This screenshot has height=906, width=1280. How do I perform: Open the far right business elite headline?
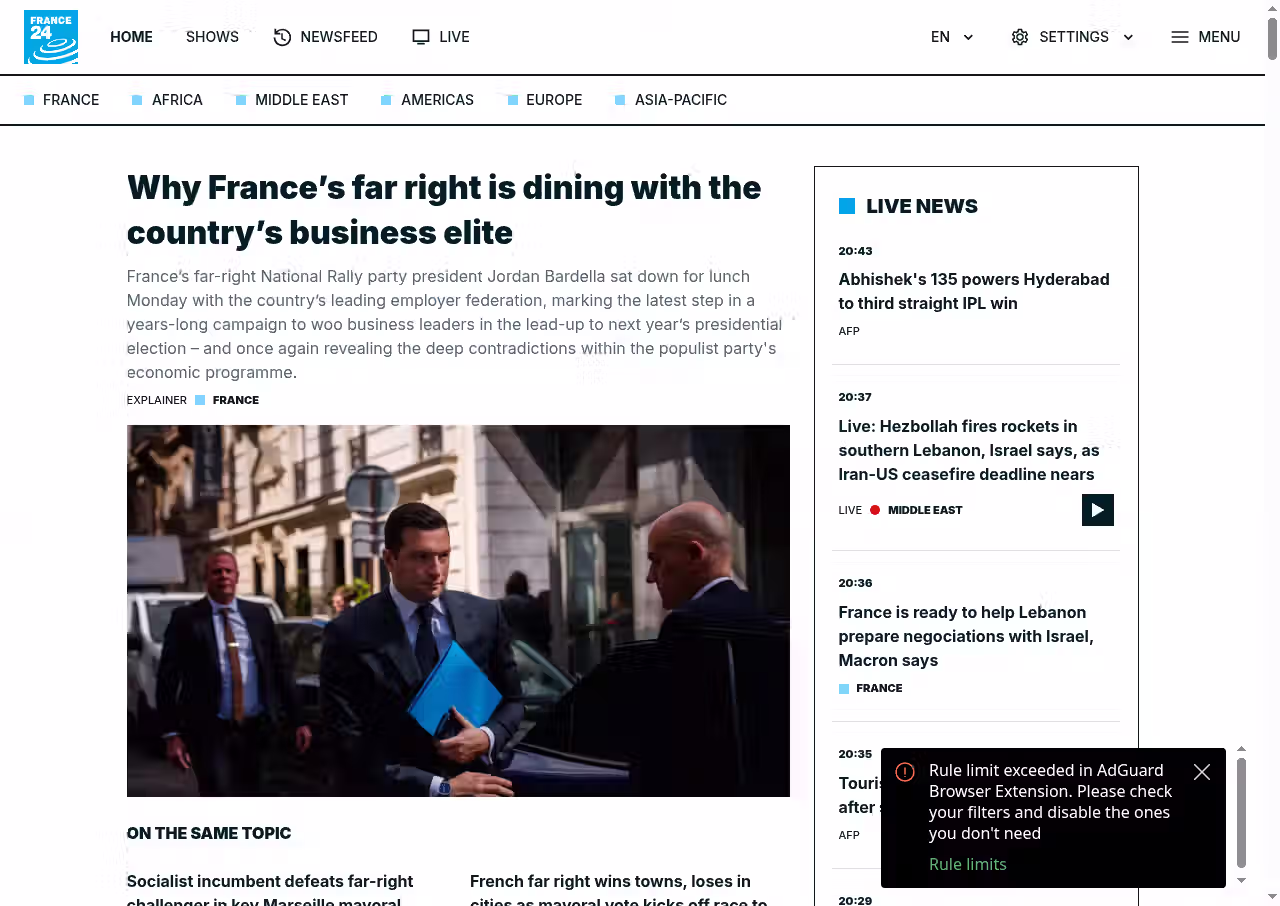click(444, 209)
